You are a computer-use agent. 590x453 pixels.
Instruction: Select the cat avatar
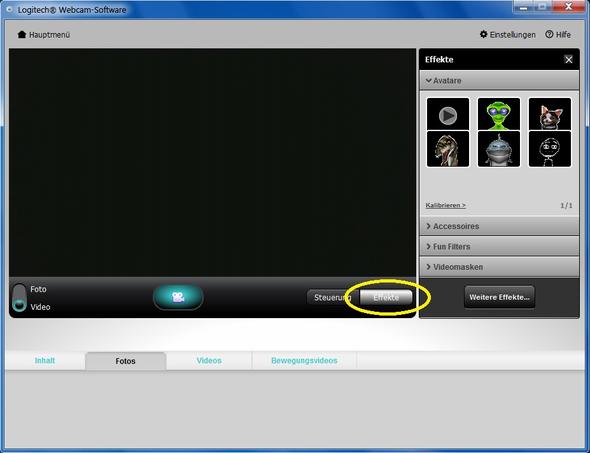[x=550, y=114]
